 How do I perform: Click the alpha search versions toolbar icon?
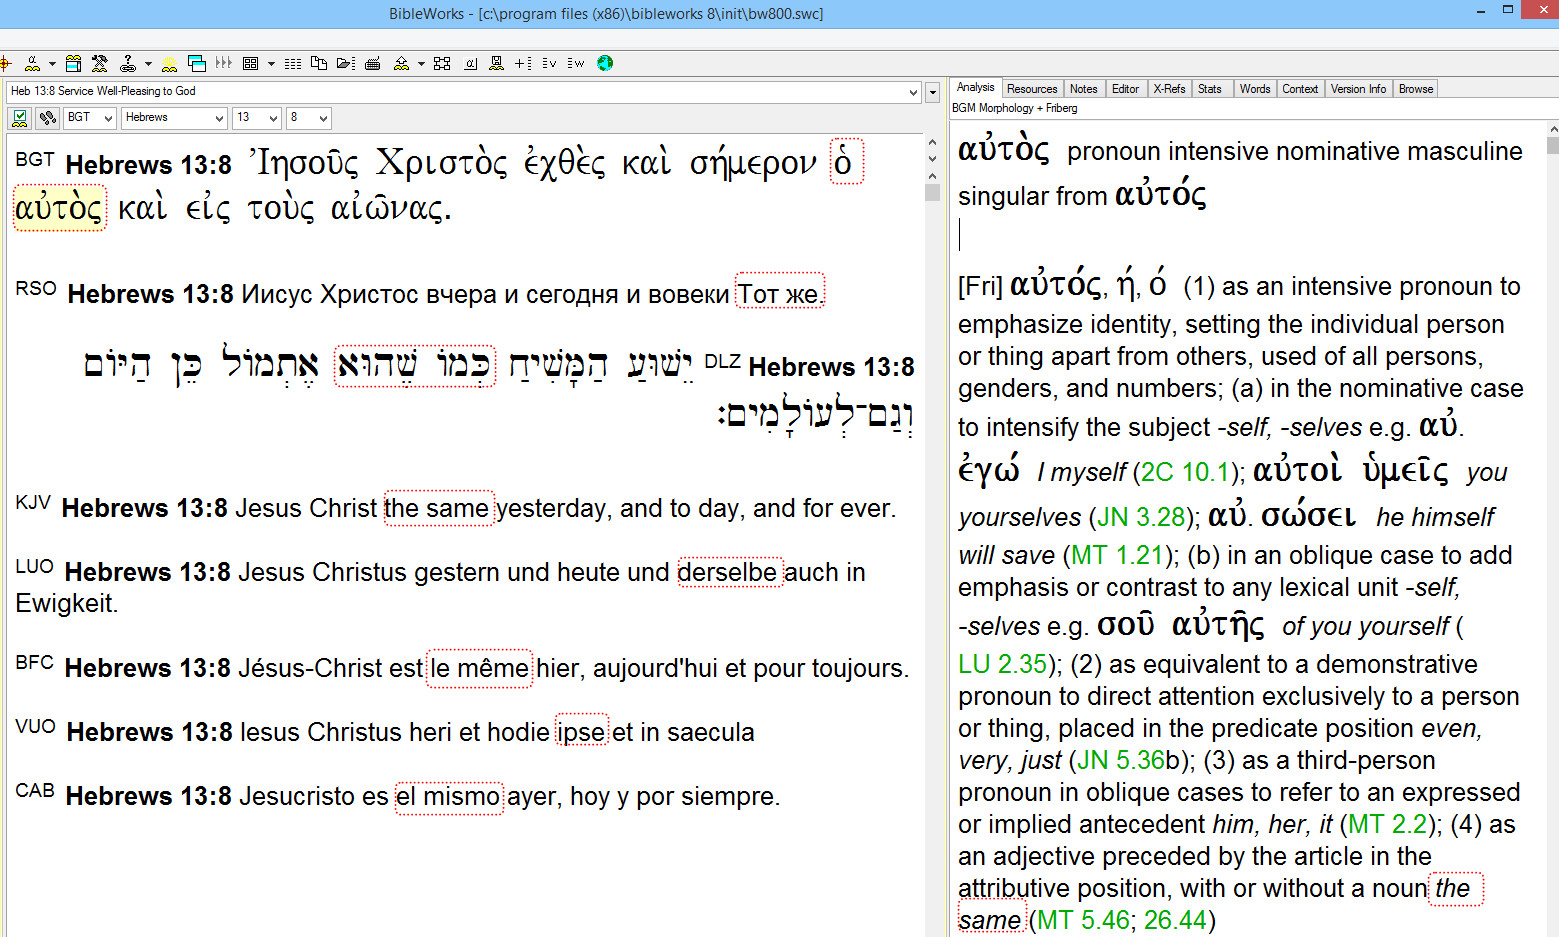click(x=32, y=63)
